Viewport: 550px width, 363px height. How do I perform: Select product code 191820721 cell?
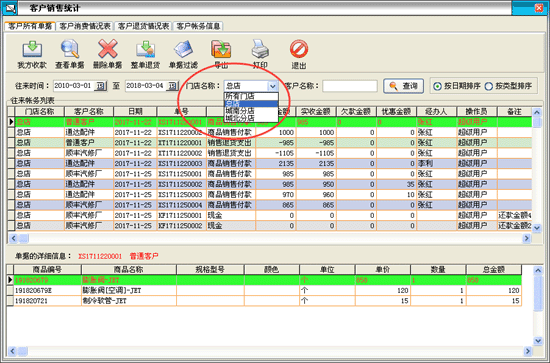point(47,301)
